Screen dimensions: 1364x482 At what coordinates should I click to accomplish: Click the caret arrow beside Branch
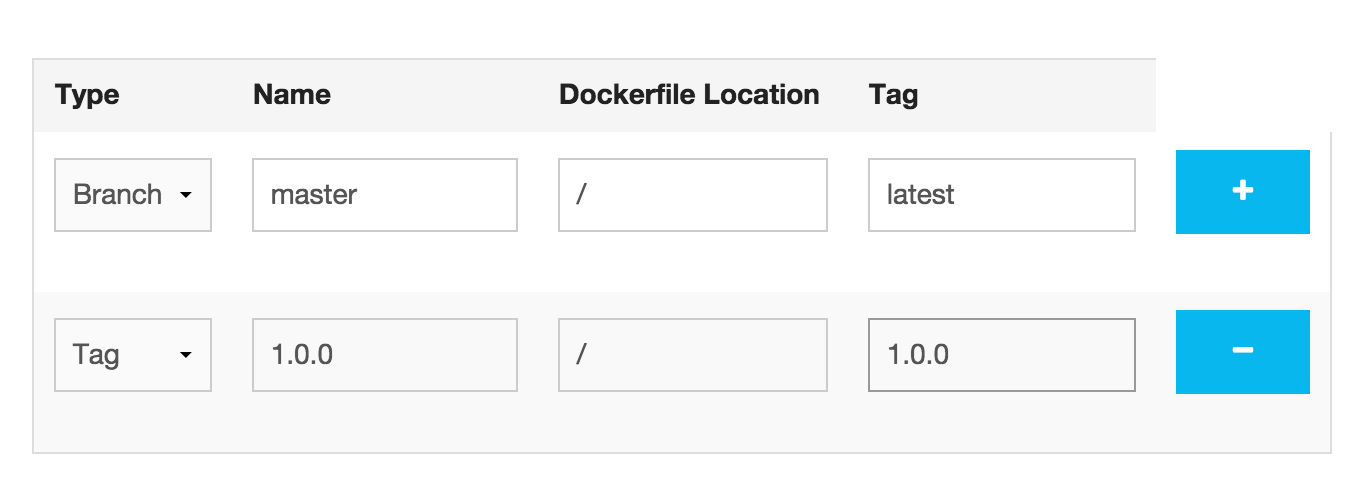pyautogui.click(x=185, y=196)
